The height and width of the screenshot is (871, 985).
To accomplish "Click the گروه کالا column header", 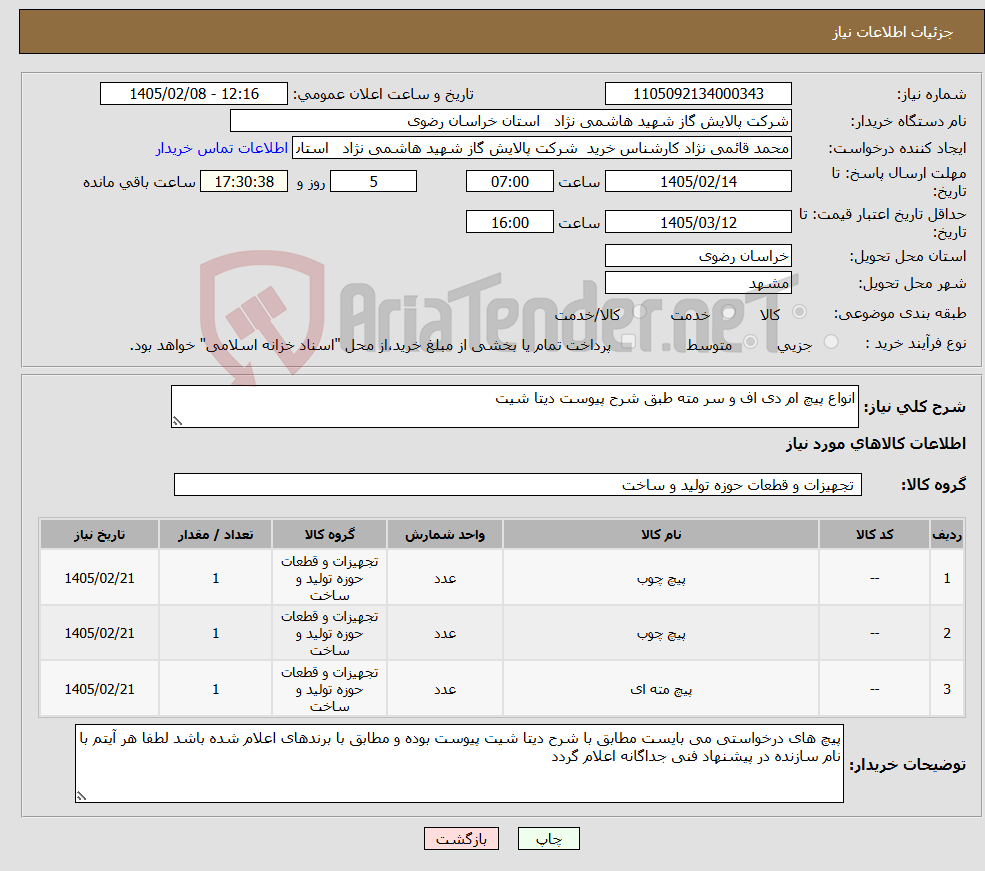I will 329,534.
